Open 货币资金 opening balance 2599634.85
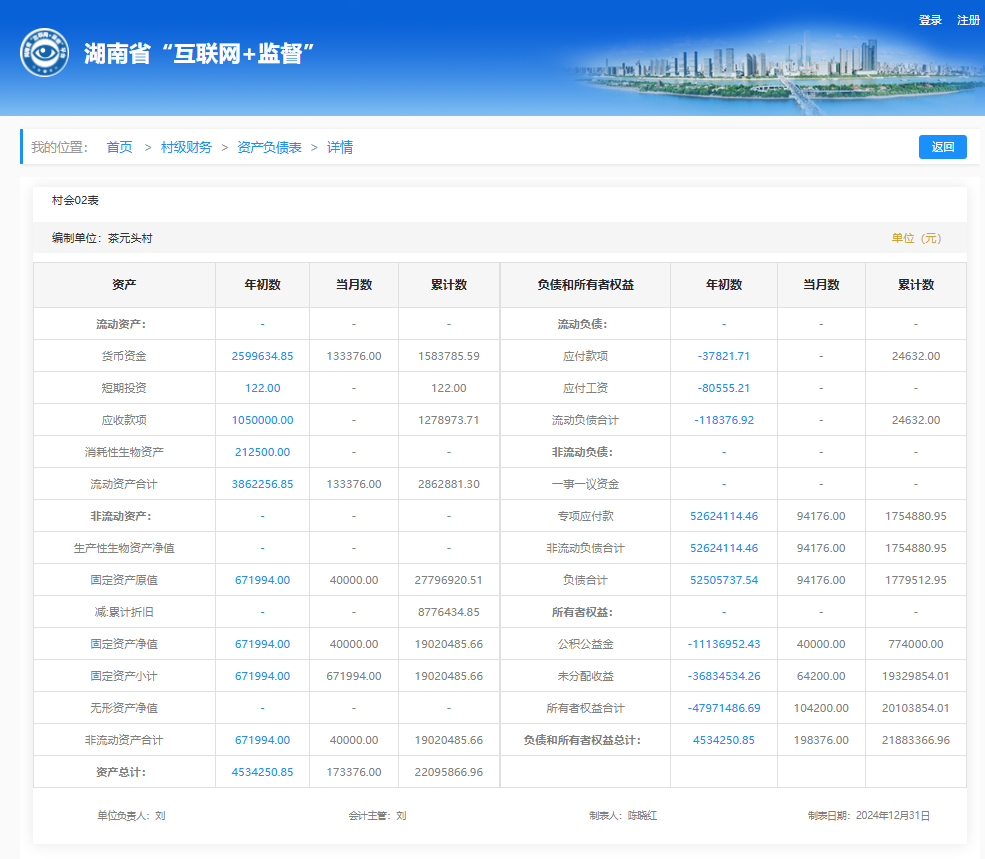Viewport: 985px width, 859px height. pos(263,356)
